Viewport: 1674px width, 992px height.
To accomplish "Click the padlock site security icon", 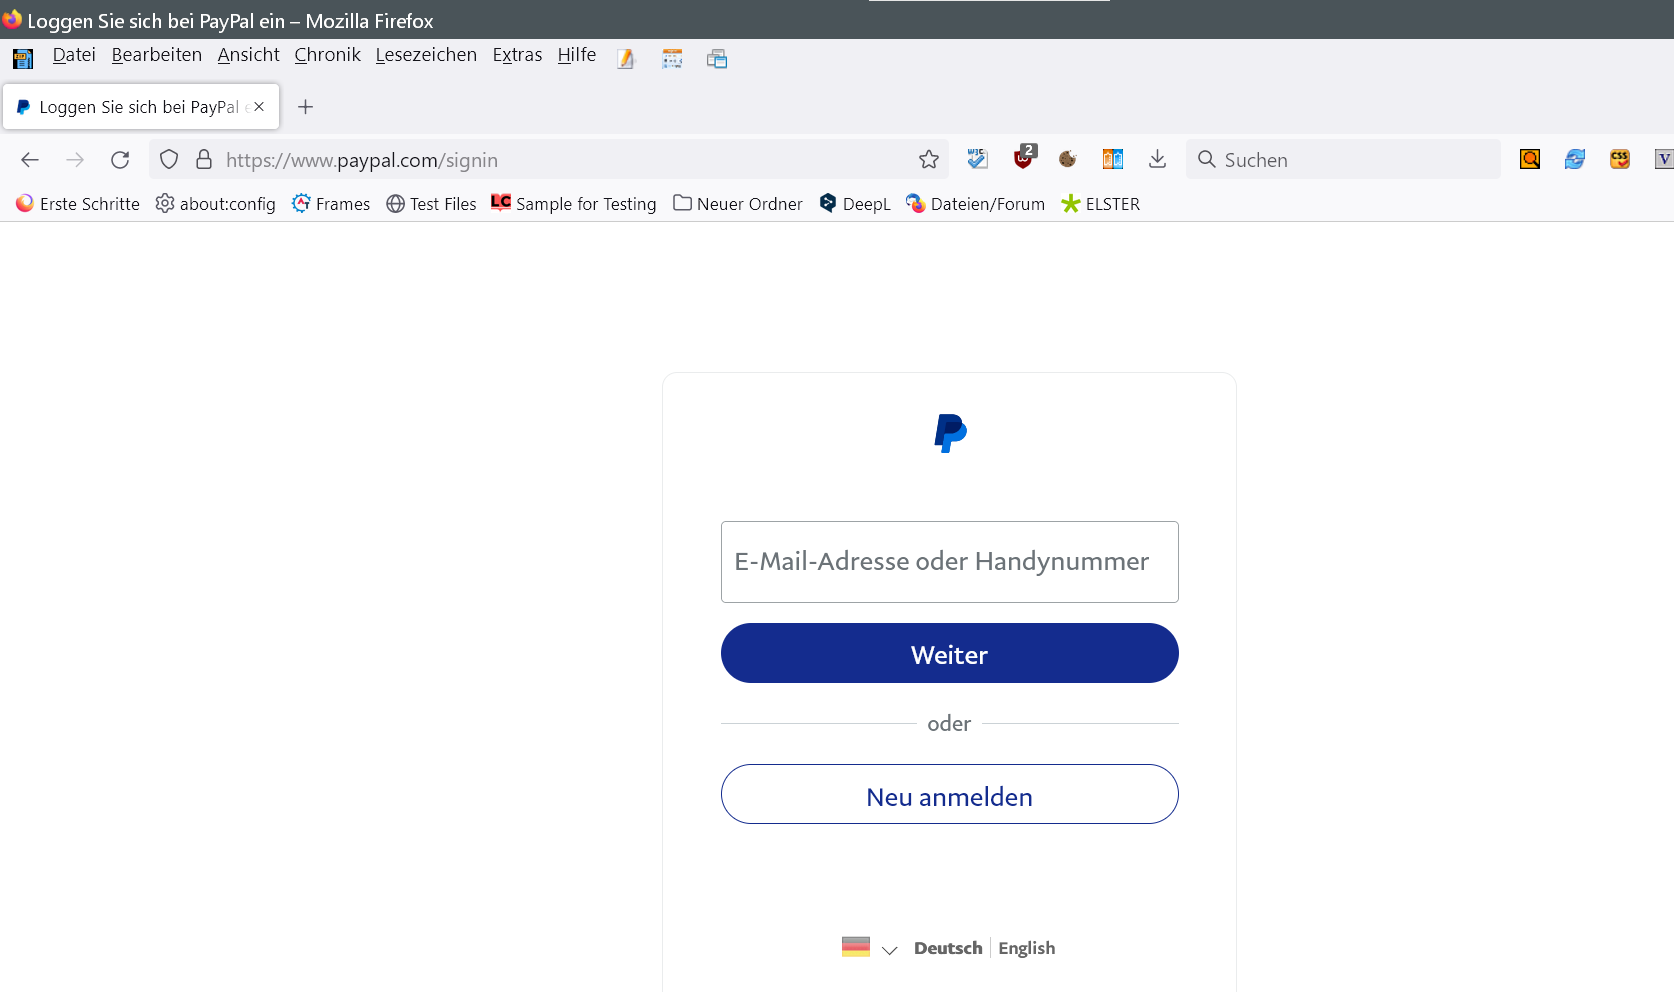I will (204, 160).
